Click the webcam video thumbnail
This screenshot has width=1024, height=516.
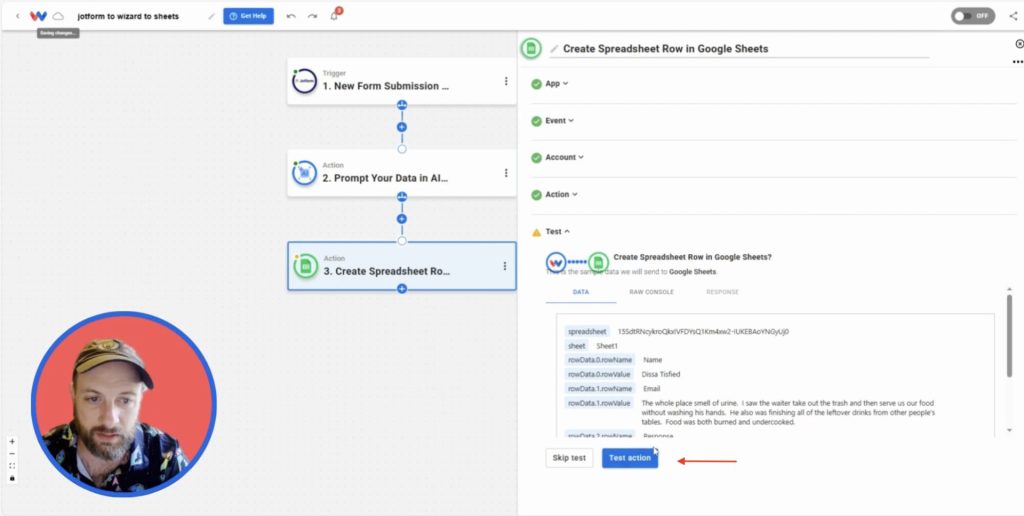pos(123,404)
